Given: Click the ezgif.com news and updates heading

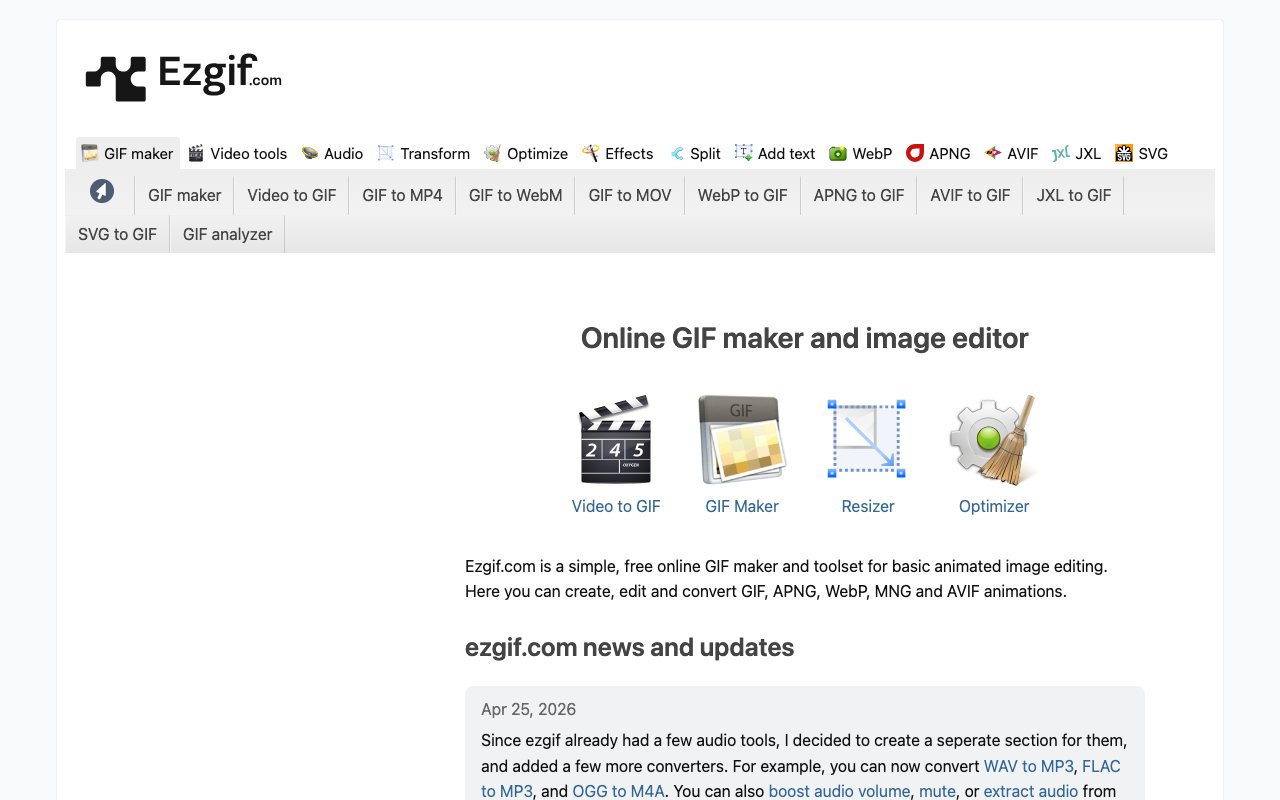Looking at the screenshot, I should 630,648.
